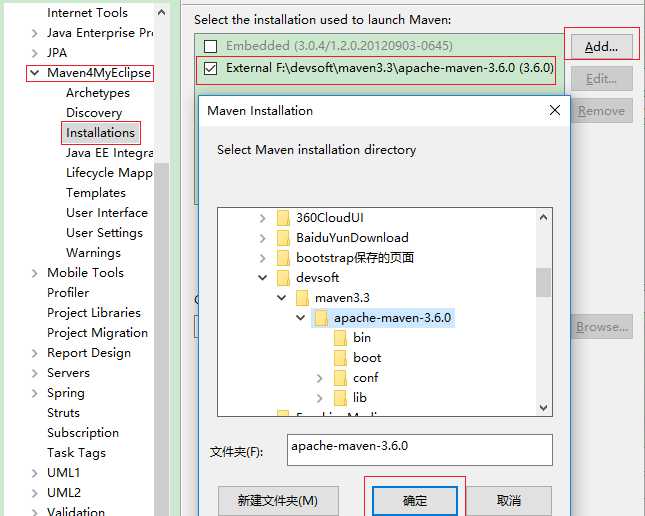Select Embedded 3.0.4 installation entry text
This screenshot has width=645, height=516.
pos(339,46)
